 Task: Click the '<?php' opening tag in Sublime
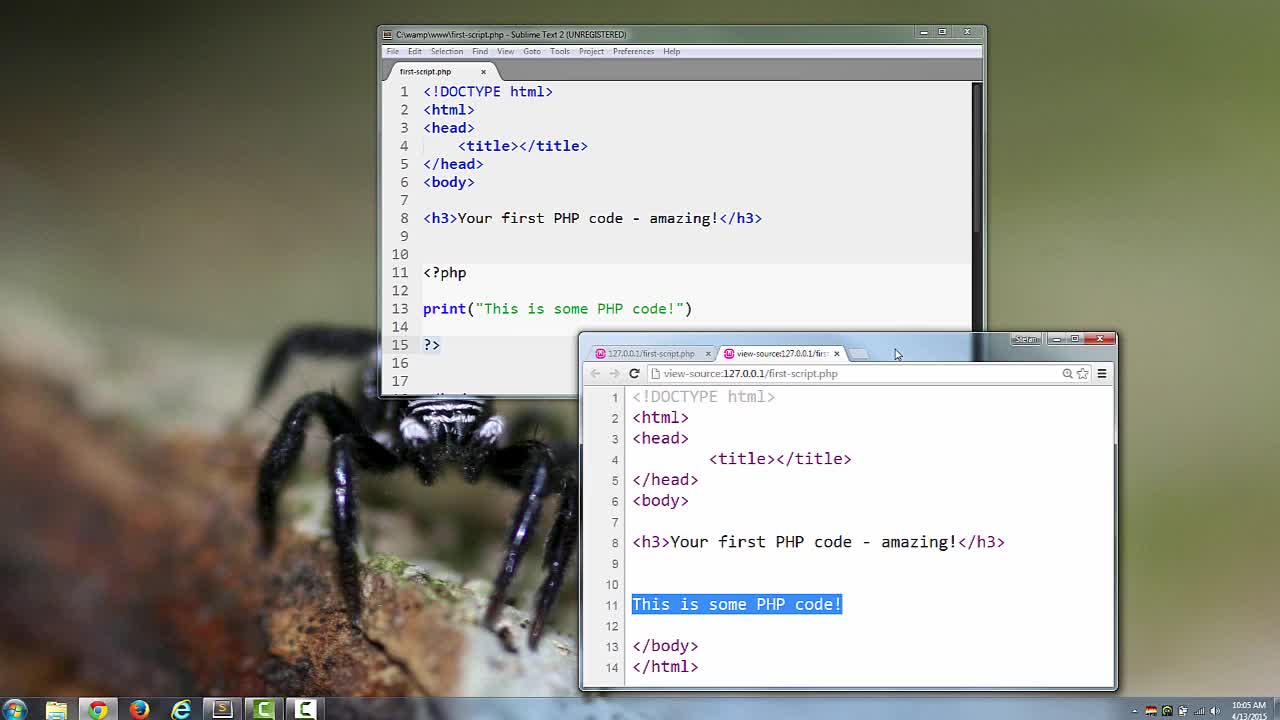[x=445, y=272]
